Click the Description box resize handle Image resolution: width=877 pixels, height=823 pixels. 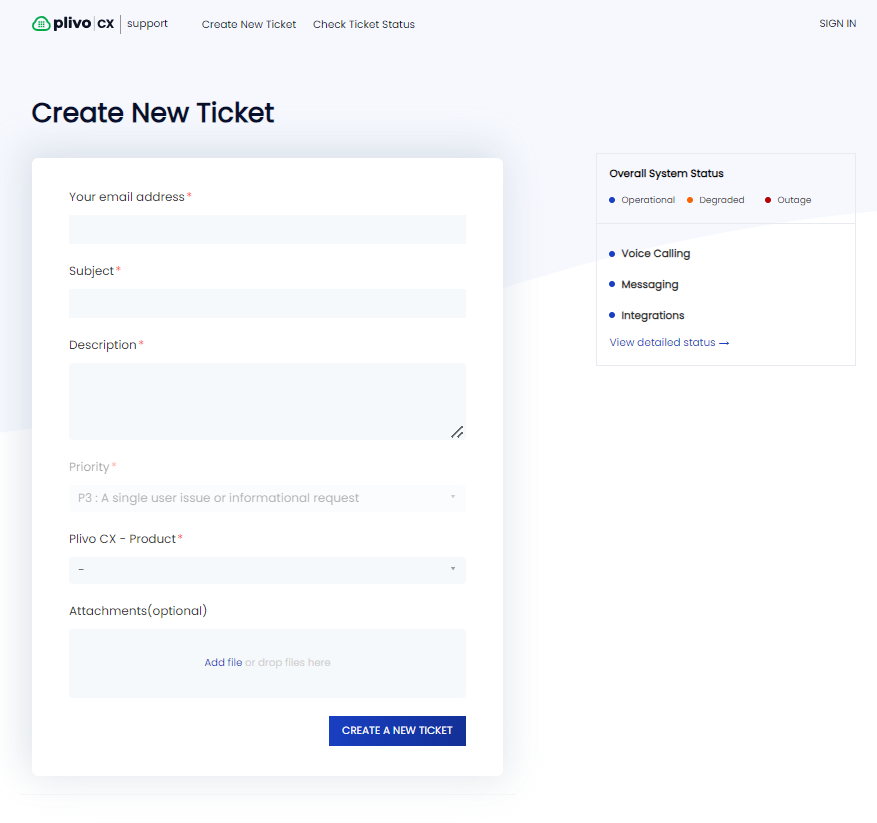point(457,432)
